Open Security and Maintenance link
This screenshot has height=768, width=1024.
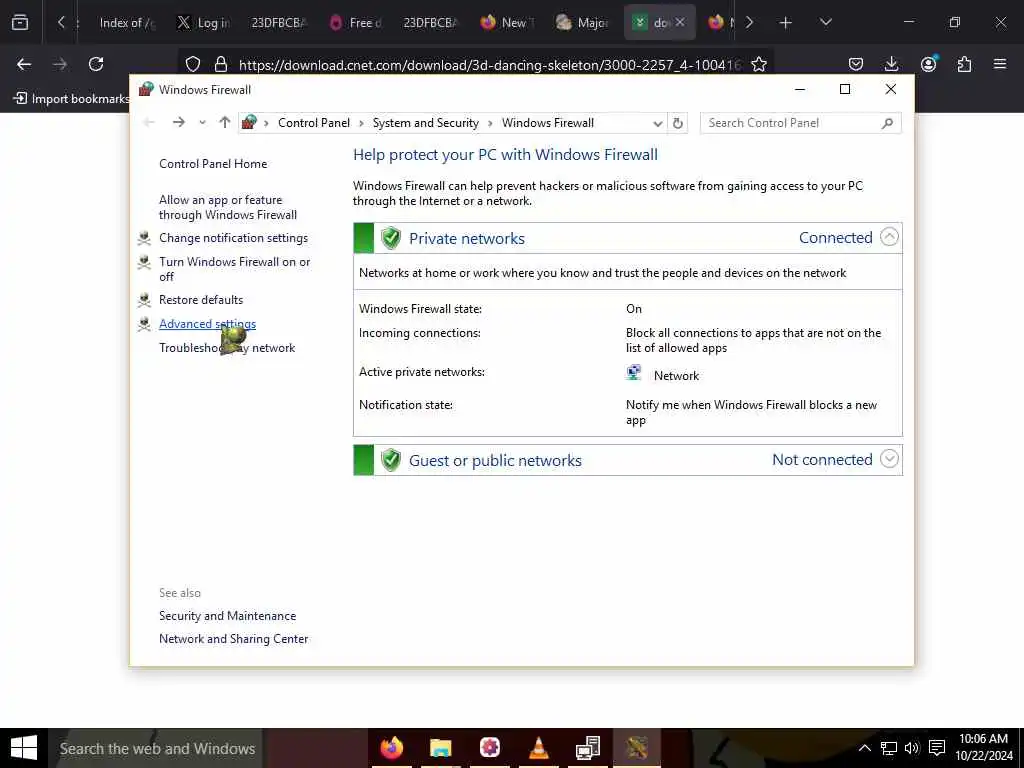(x=227, y=616)
